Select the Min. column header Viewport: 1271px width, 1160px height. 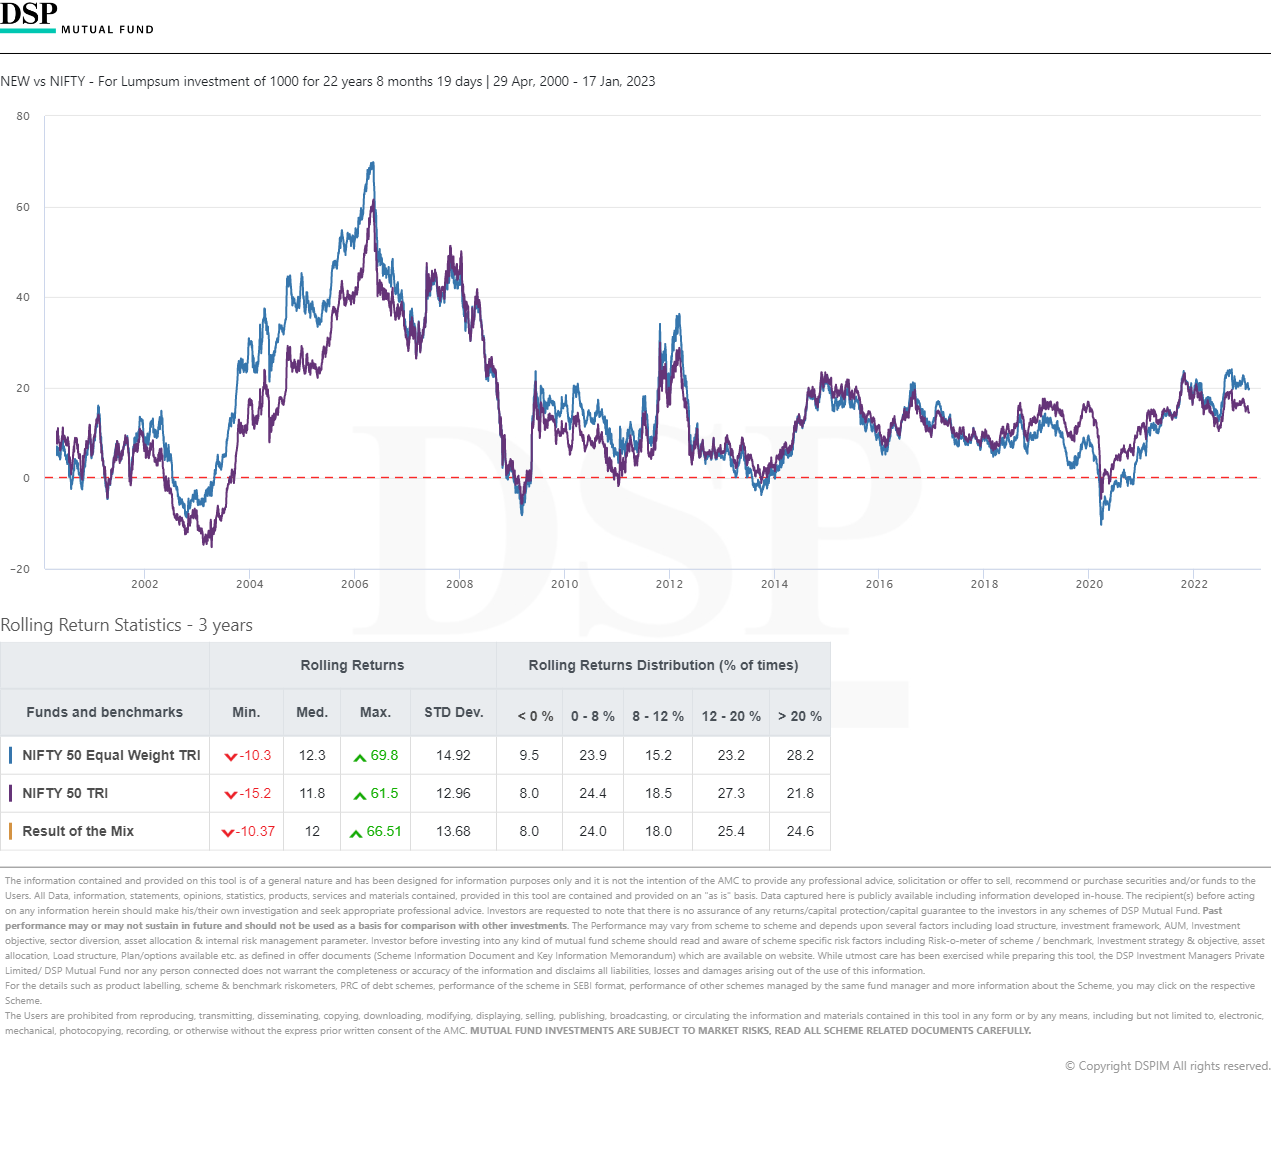pyautogui.click(x=246, y=712)
